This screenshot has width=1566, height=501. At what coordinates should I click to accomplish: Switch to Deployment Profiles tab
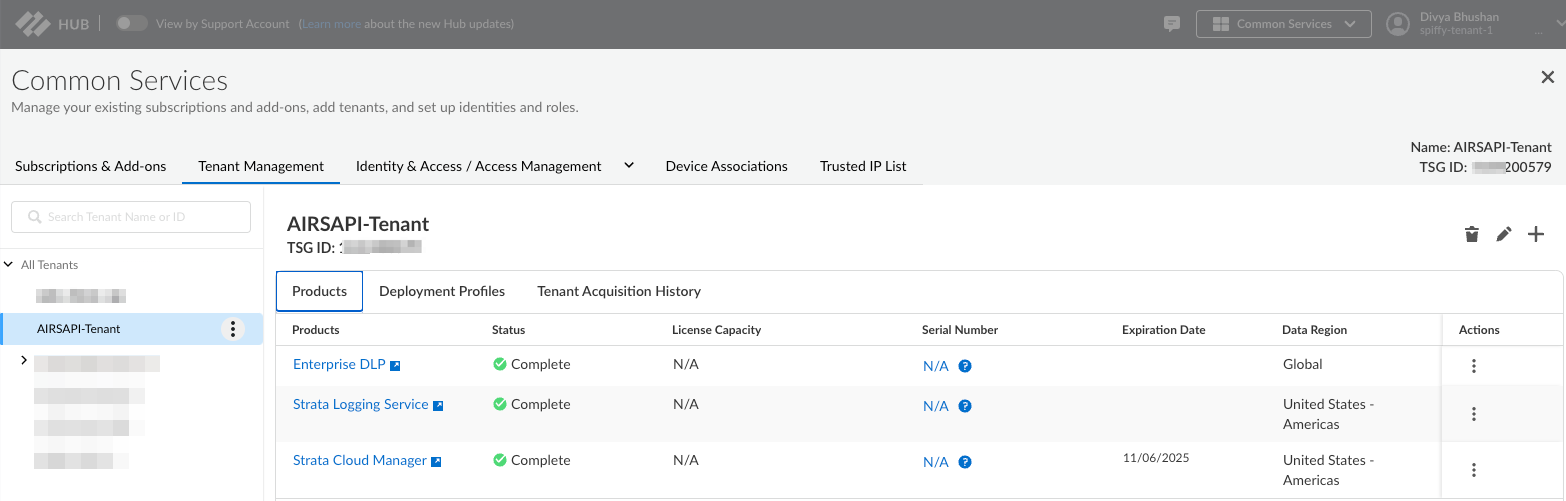(442, 291)
